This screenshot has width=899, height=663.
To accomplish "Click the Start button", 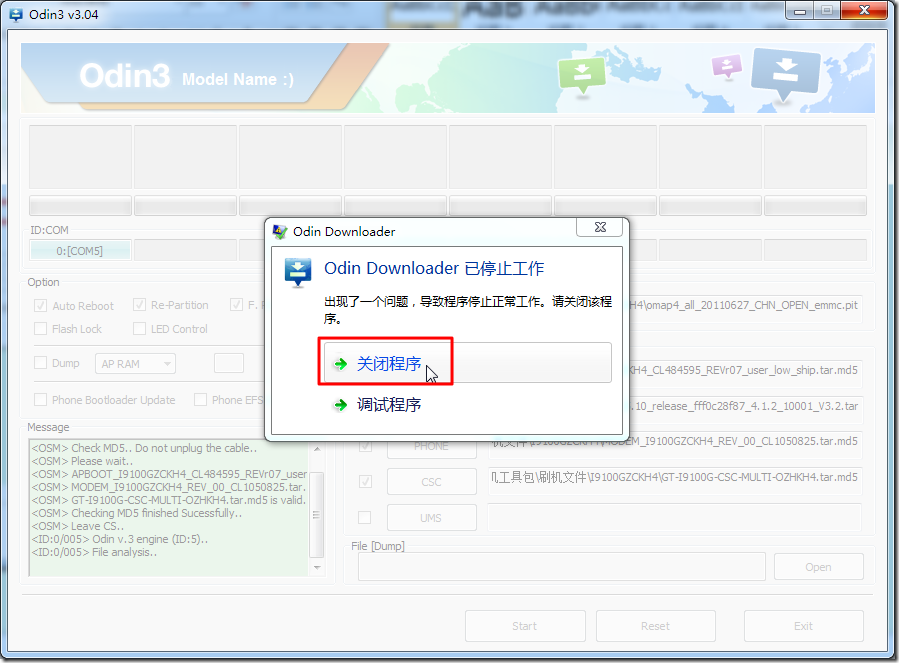I will tap(525, 626).
